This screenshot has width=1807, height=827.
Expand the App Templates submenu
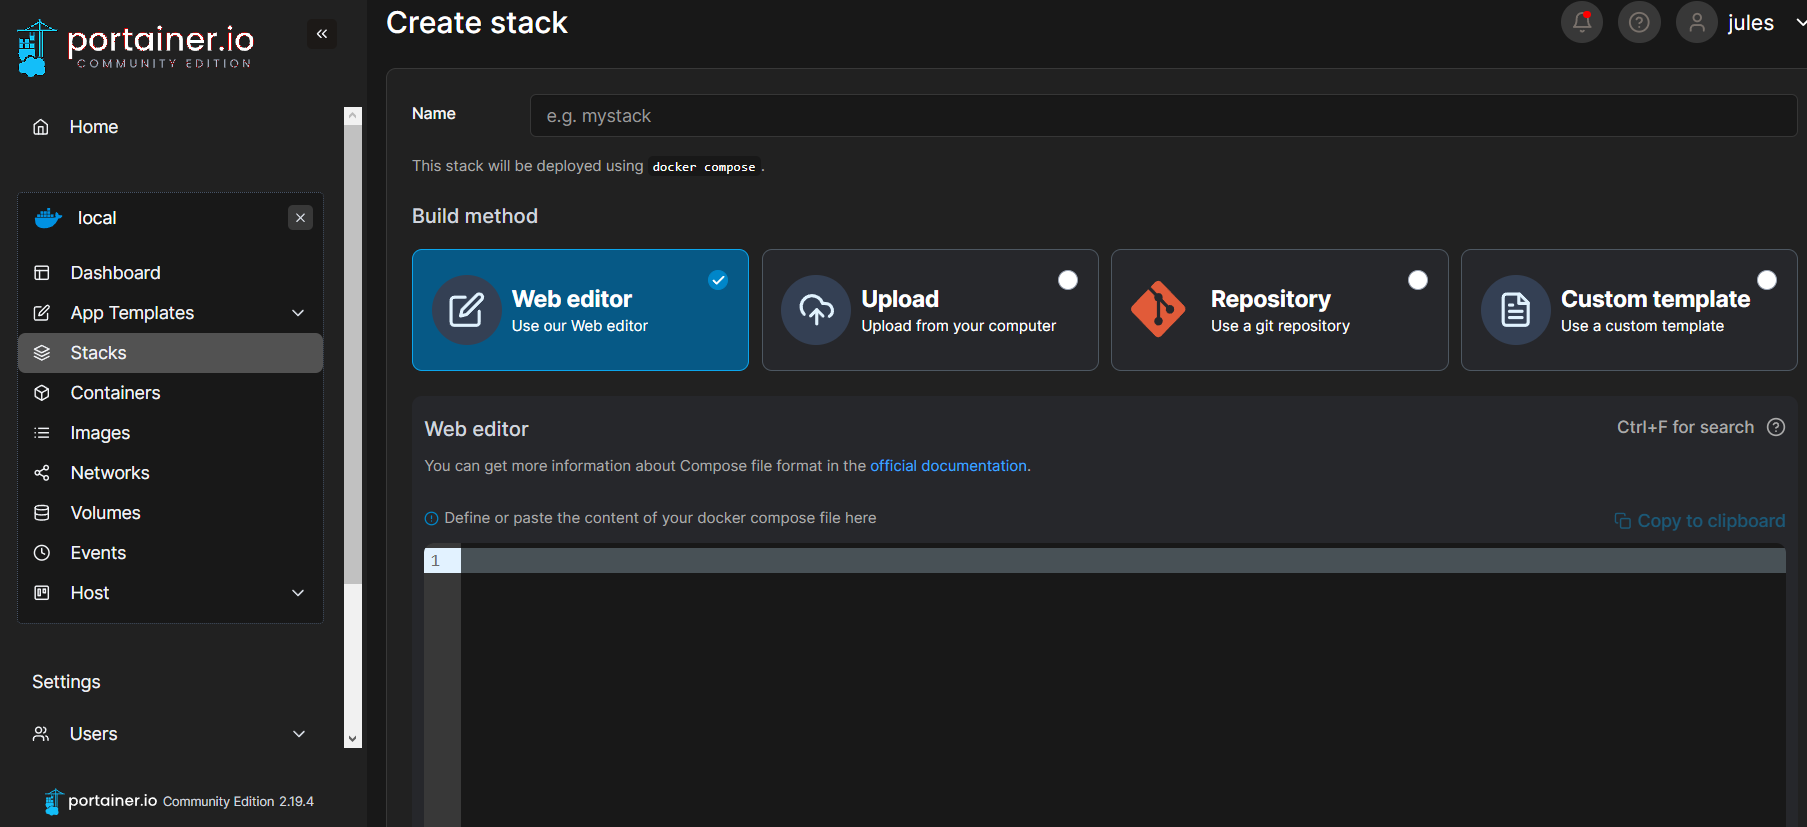(298, 313)
